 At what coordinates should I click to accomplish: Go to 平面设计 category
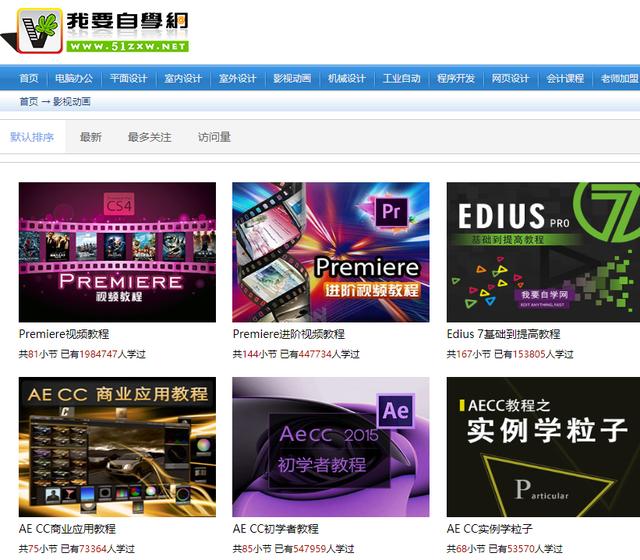pos(129,78)
